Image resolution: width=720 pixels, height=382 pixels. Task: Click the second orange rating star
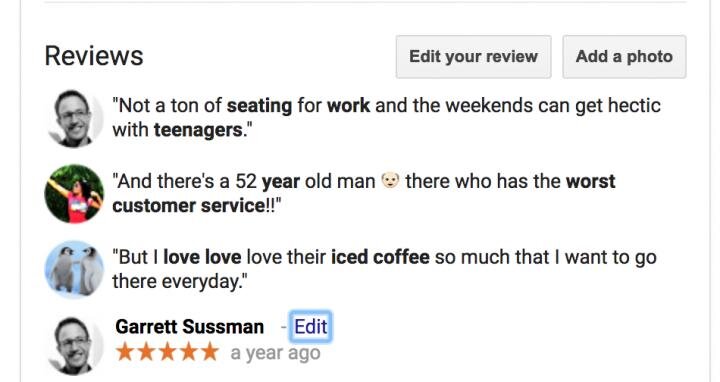[146, 352]
